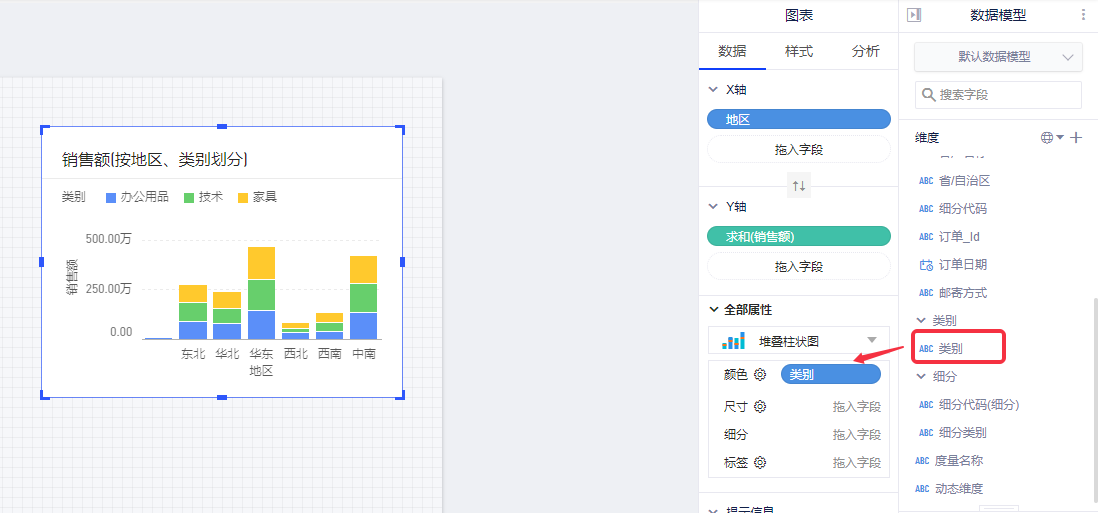The width and height of the screenshot is (1098, 513).
Task: Toggle the 技术 legend item
Action: (x=203, y=197)
